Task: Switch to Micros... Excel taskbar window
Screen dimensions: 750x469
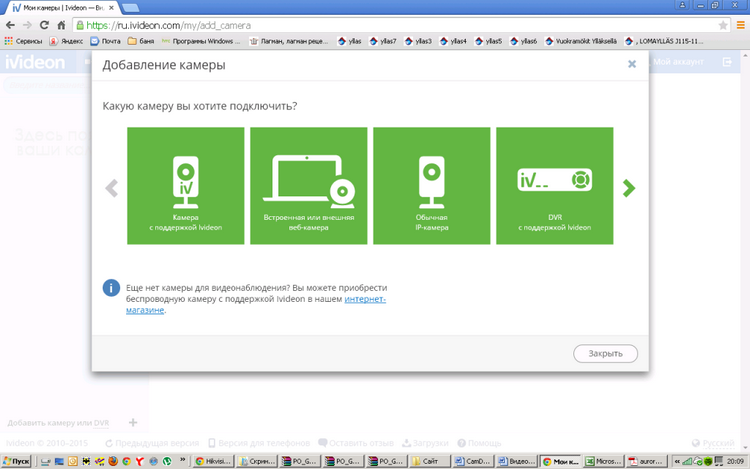Action: (603, 461)
